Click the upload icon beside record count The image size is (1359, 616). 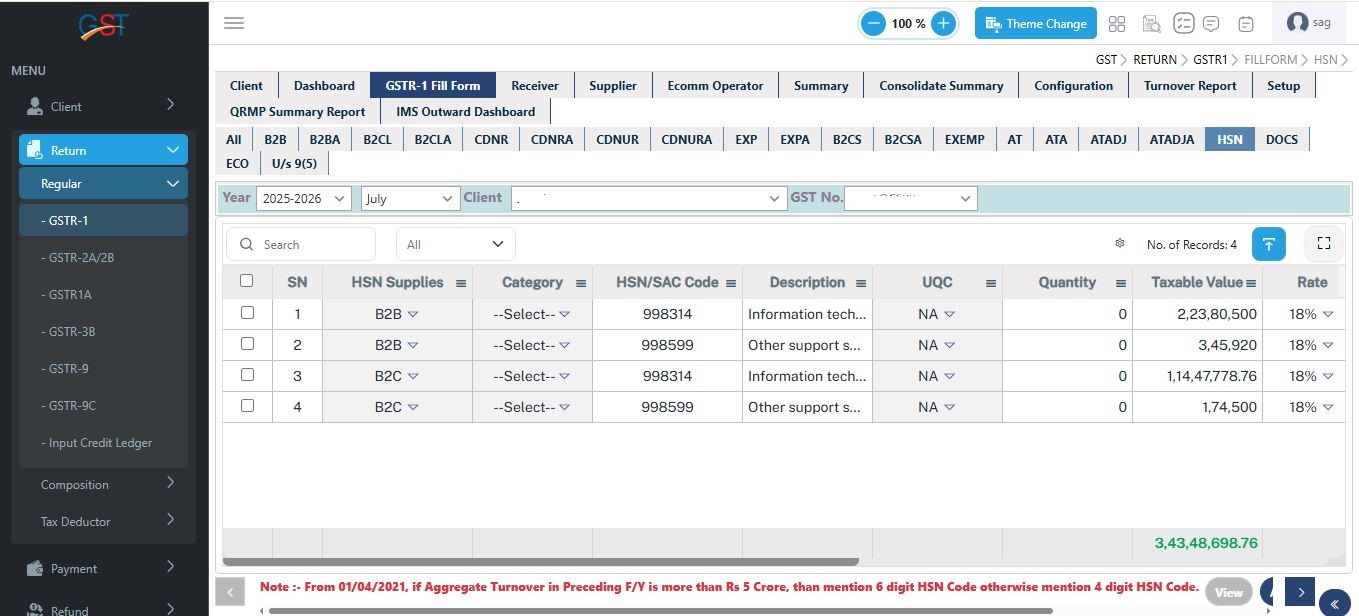1268,244
